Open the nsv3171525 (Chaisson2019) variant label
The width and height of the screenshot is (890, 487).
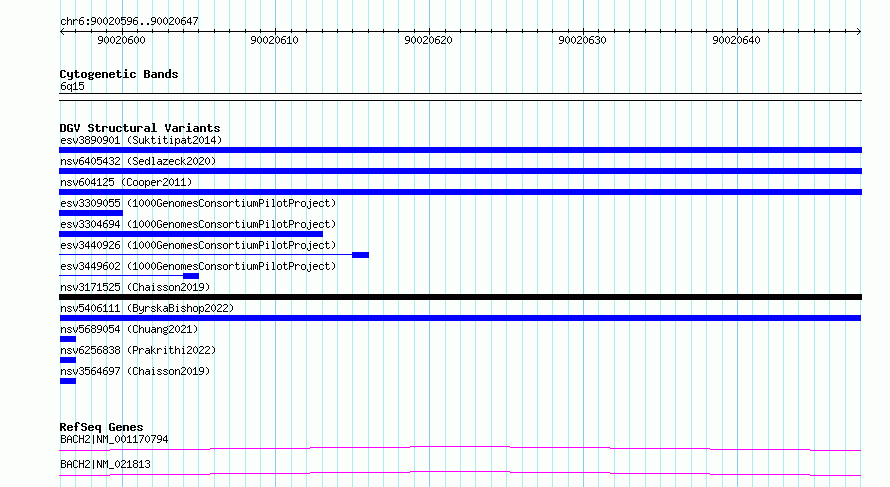(135, 287)
